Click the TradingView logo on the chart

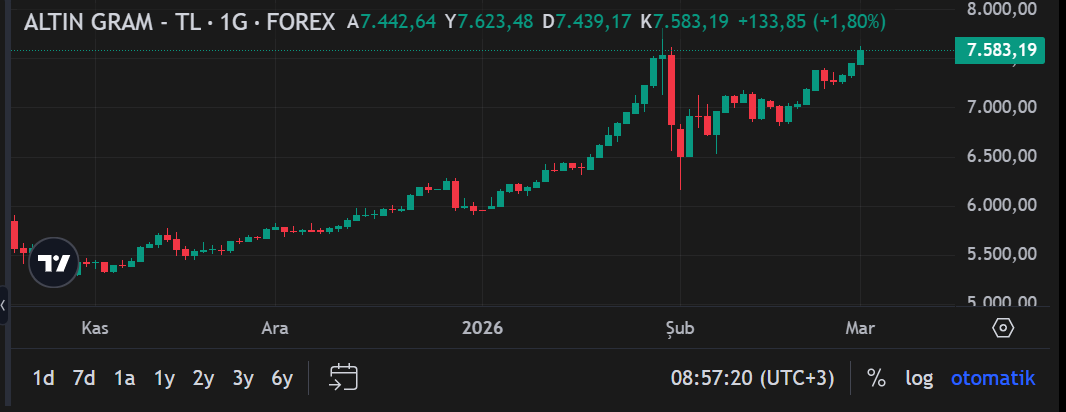click(x=53, y=263)
